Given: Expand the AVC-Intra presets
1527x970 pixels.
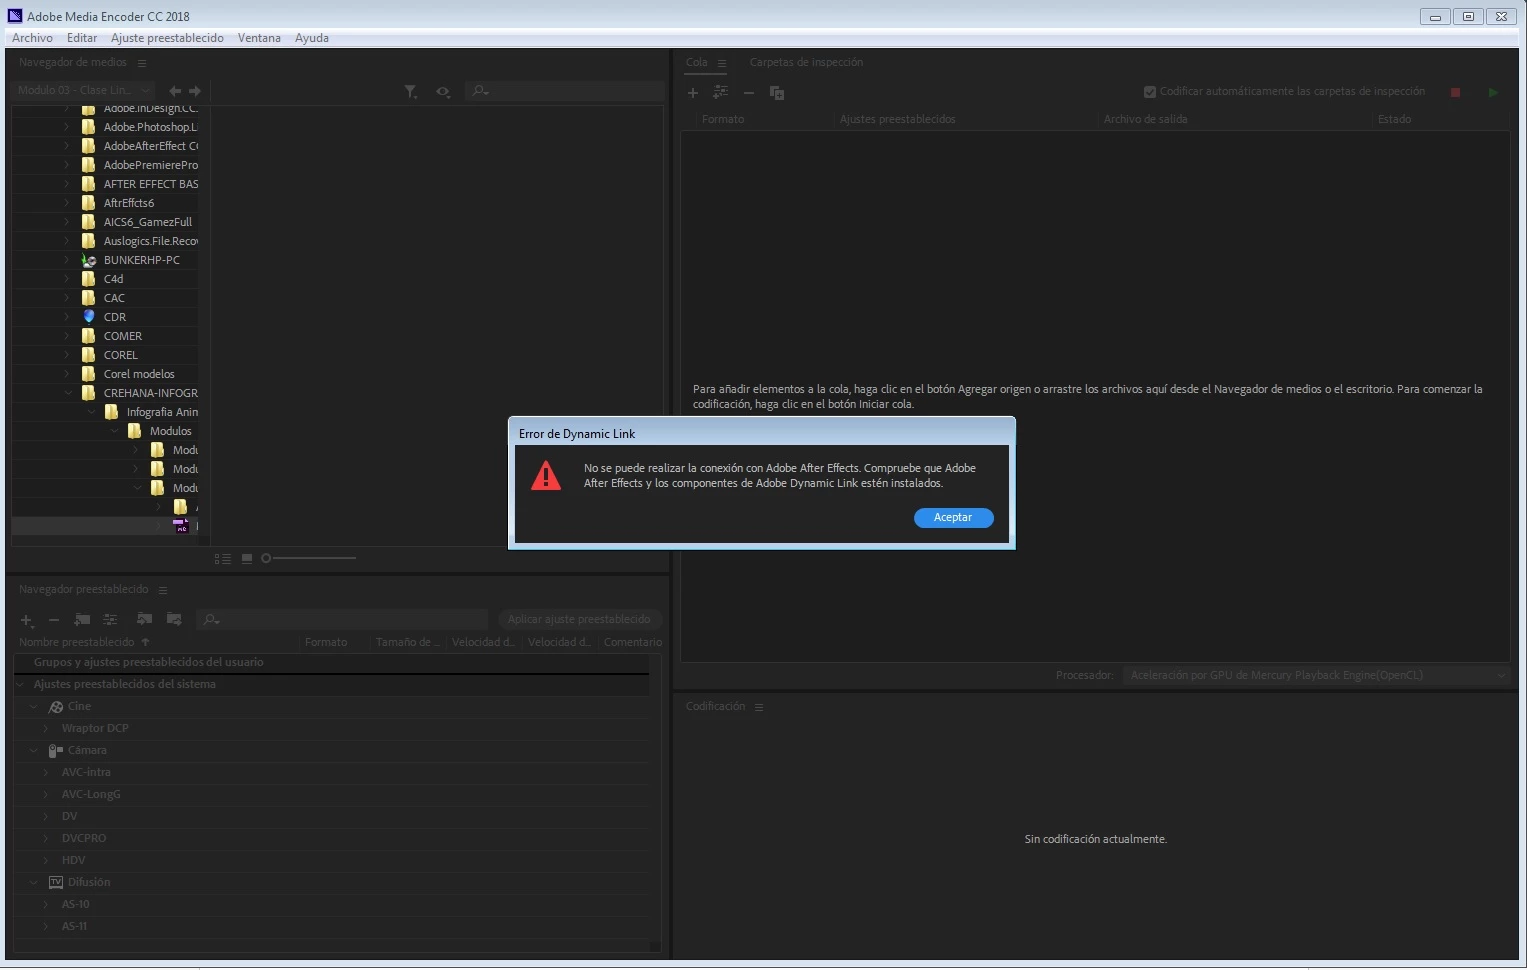Looking at the screenshot, I should pyautogui.click(x=46, y=773).
